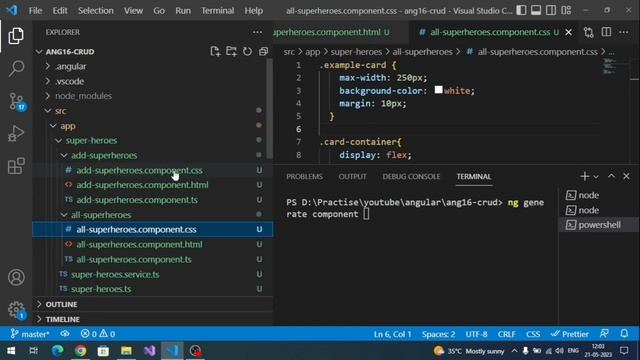Viewport: 640px width, 360px height.
Task: Select the powershell terminal instance
Action: 598,225
